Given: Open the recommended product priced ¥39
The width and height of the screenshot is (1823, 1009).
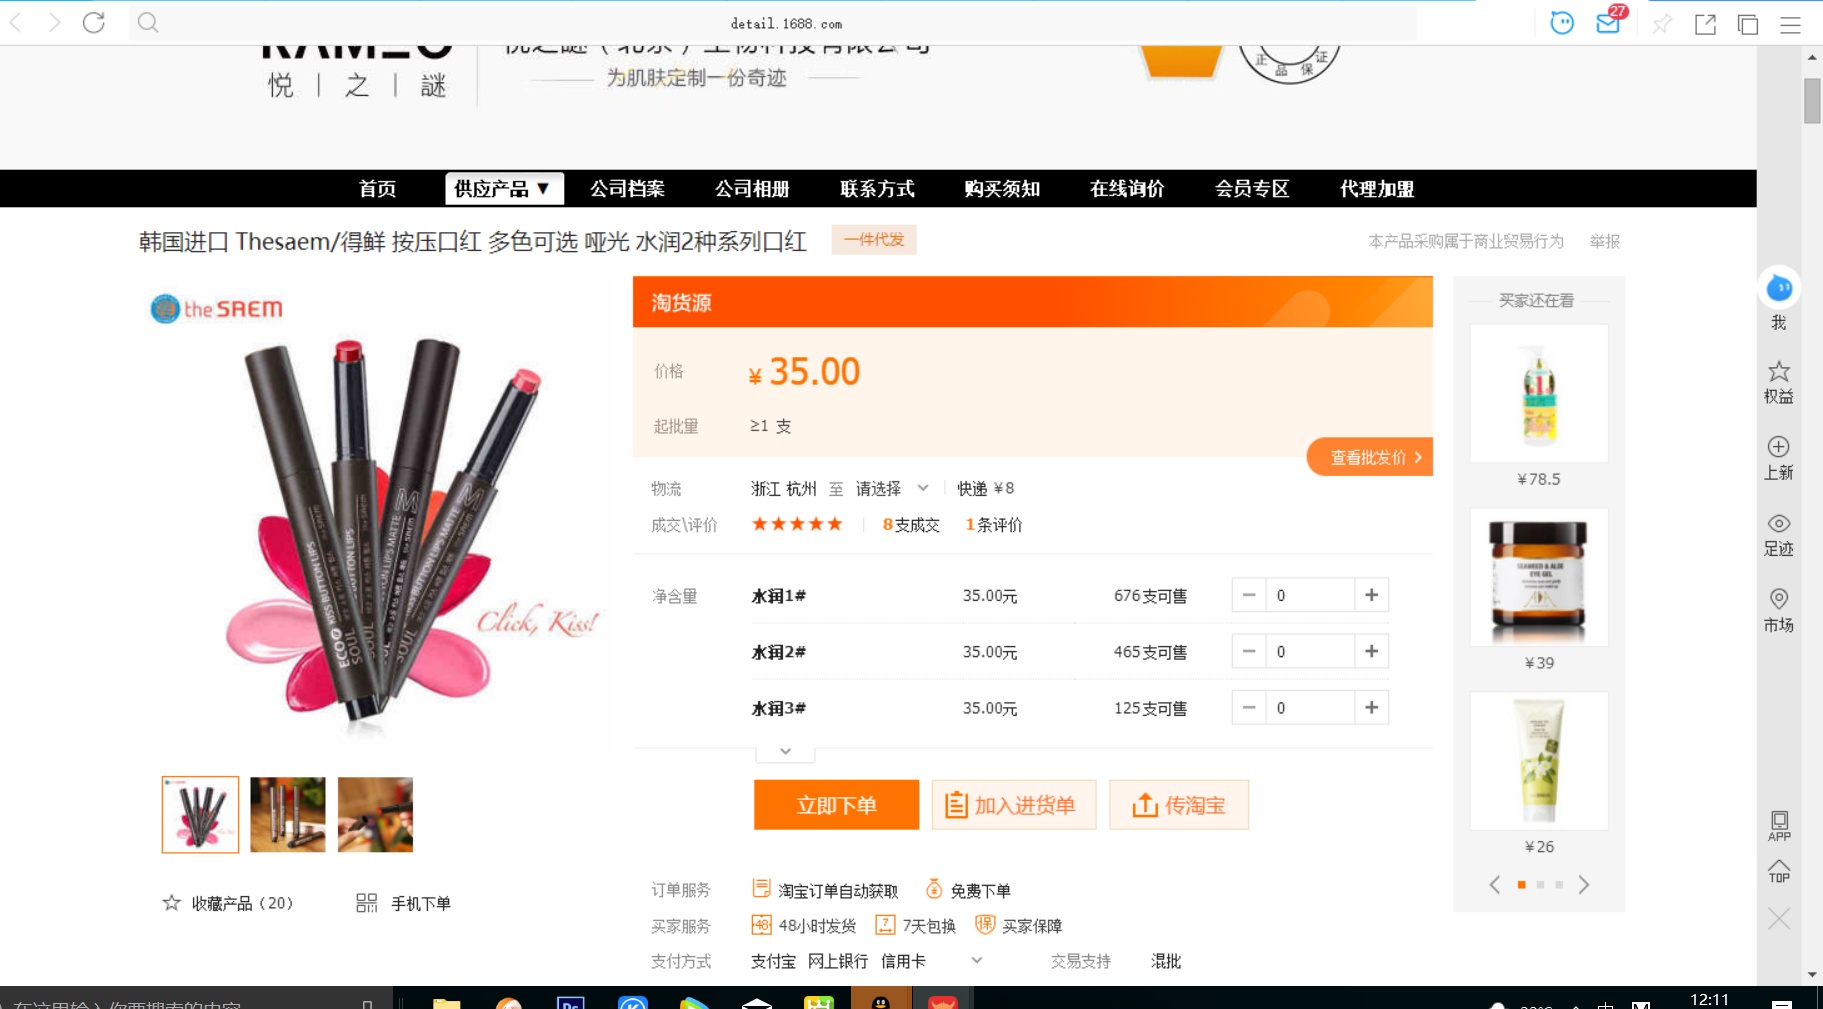Looking at the screenshot, I should [x=1539, y=577].
